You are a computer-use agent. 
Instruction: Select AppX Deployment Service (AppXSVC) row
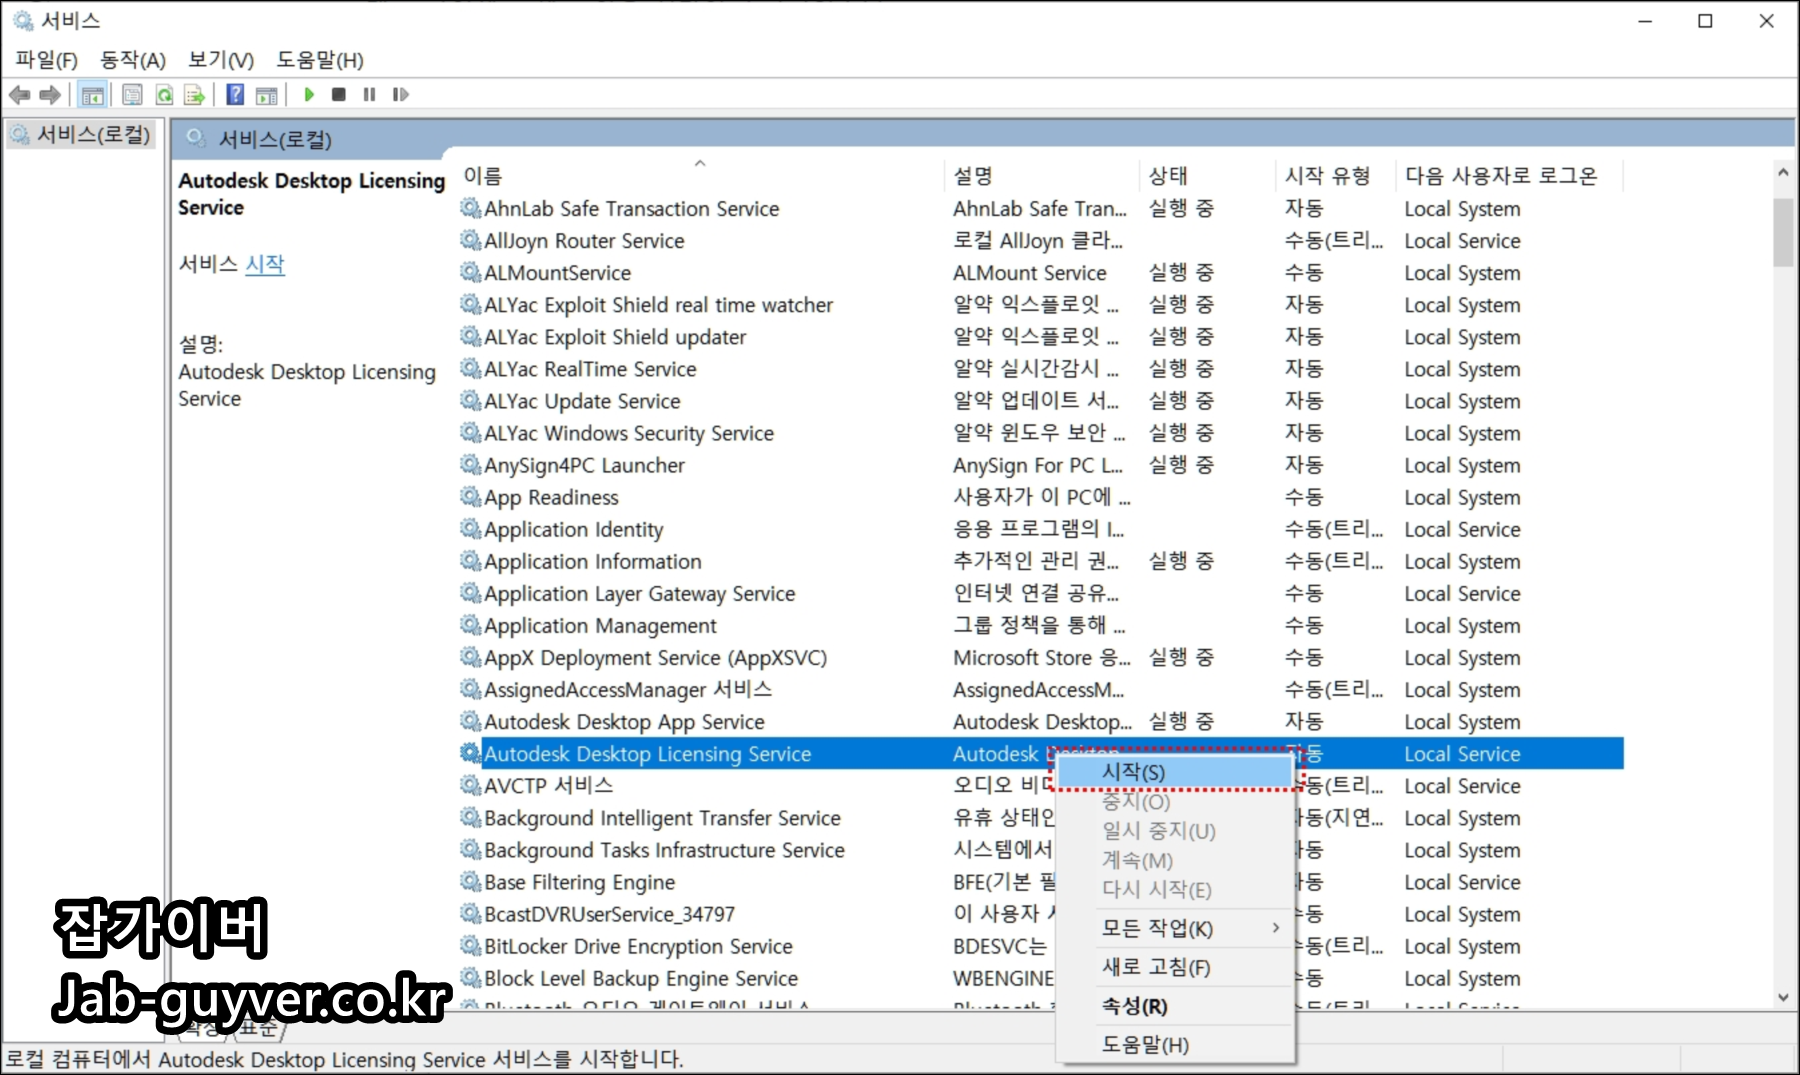click(1041, 658)
